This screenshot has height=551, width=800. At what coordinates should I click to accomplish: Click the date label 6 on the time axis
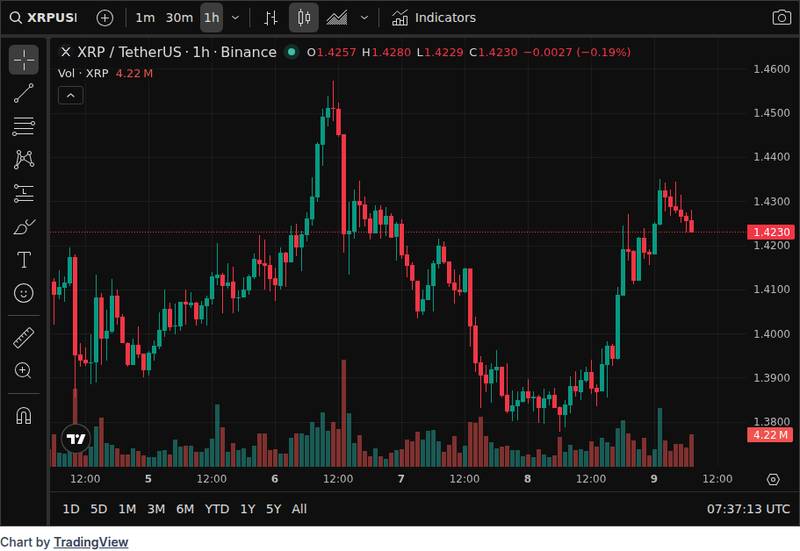[x=274, y=479]
